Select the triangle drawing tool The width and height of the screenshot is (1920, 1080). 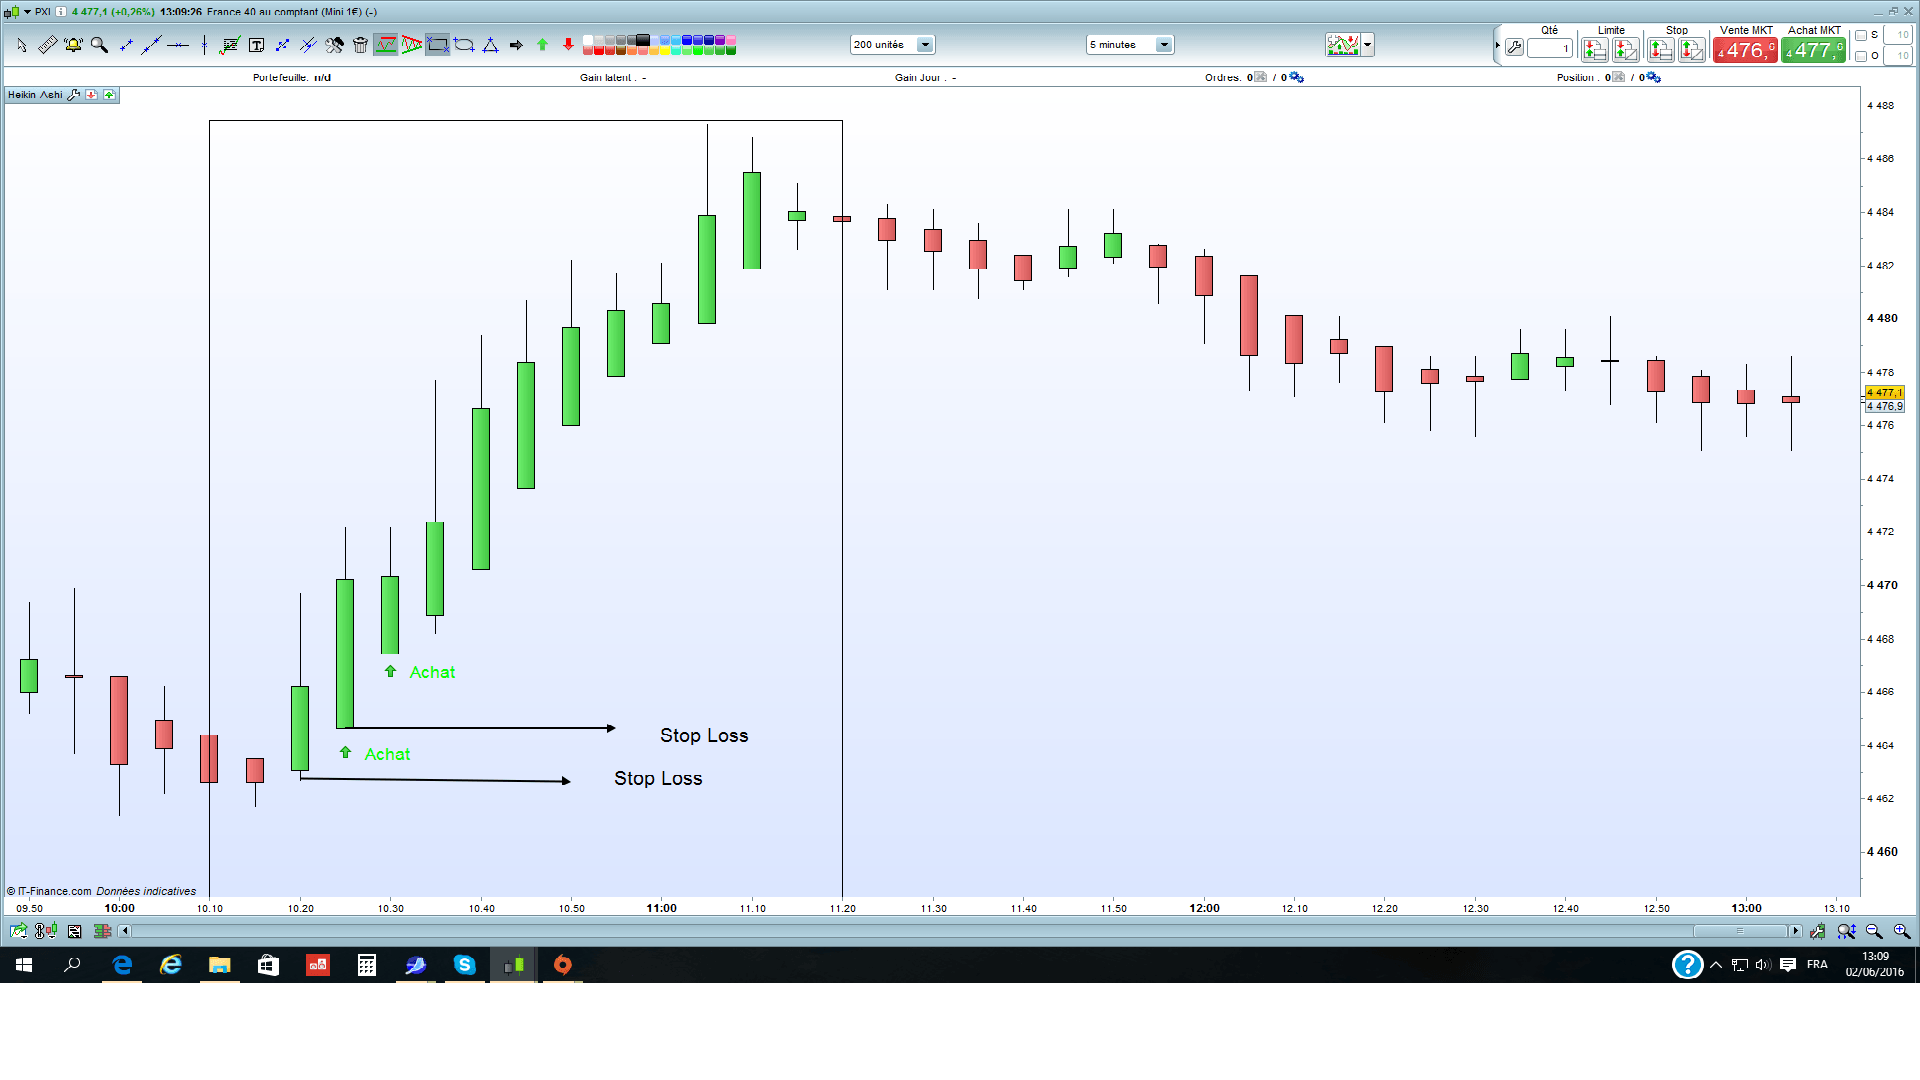(x=490, y=45)
